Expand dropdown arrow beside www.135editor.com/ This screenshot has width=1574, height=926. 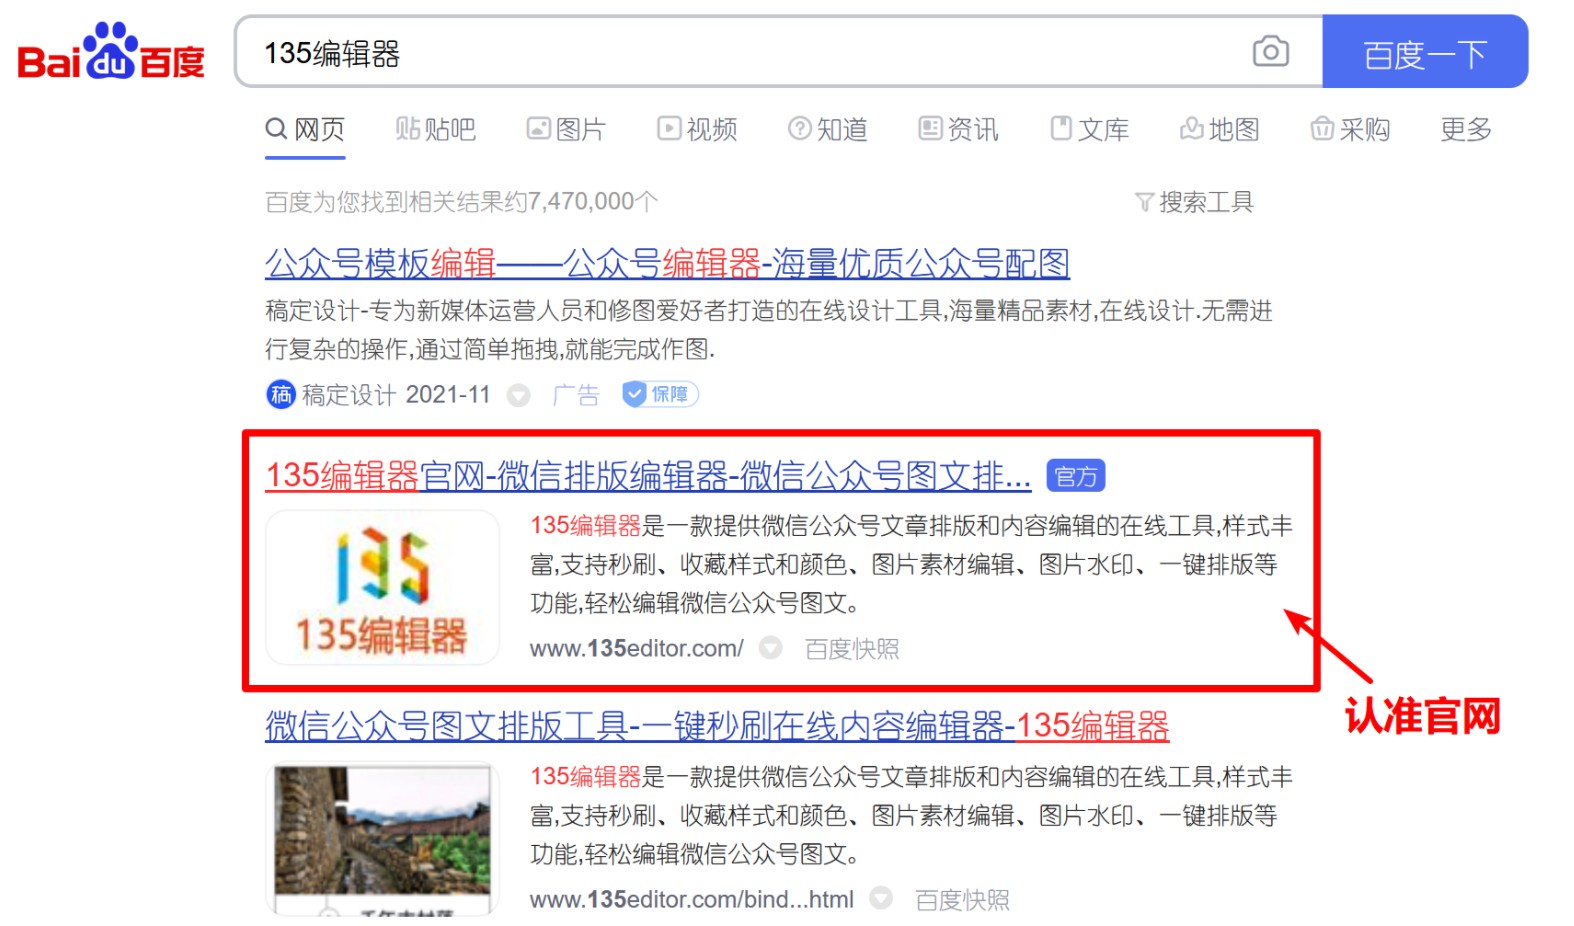tap(770, 648)
